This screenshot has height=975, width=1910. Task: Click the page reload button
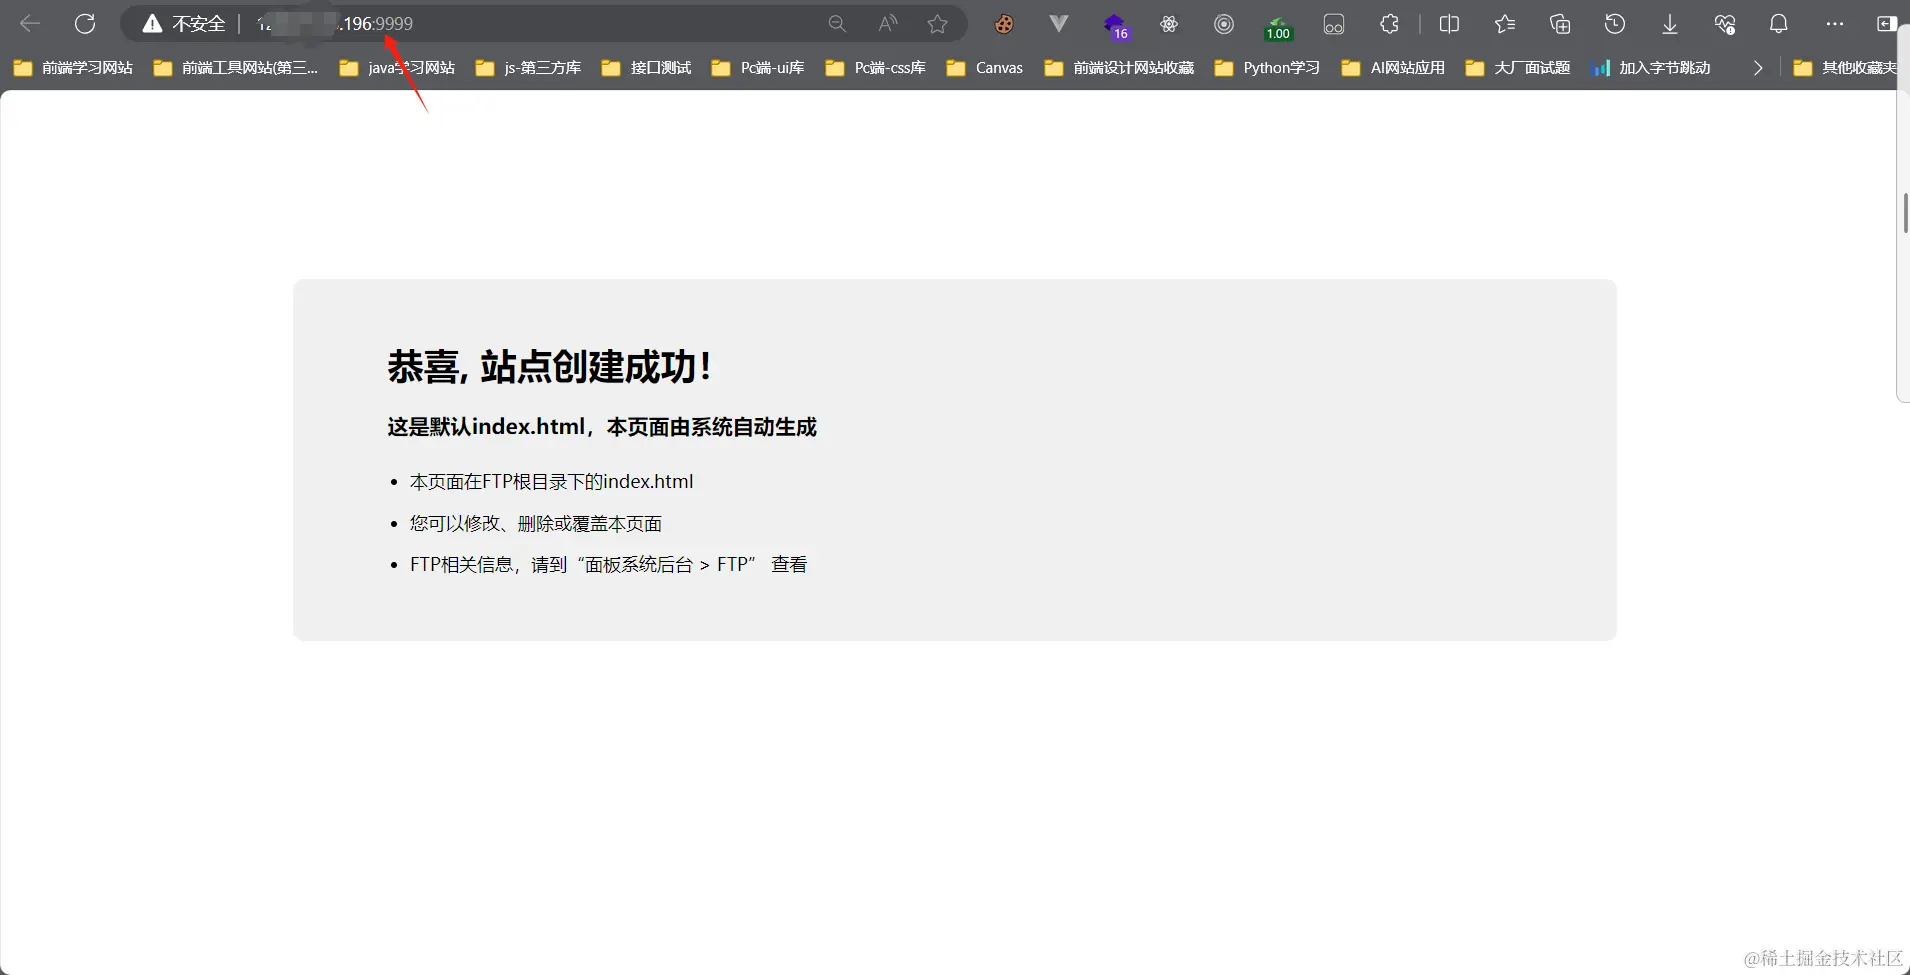pos(86,23)
